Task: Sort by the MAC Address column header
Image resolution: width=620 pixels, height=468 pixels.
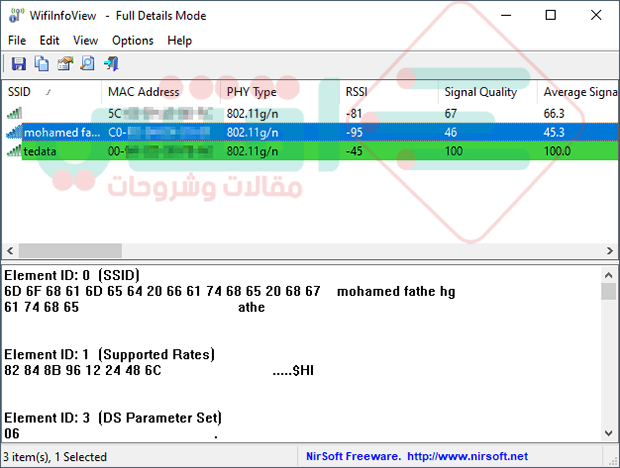Action: coord(161,92)
